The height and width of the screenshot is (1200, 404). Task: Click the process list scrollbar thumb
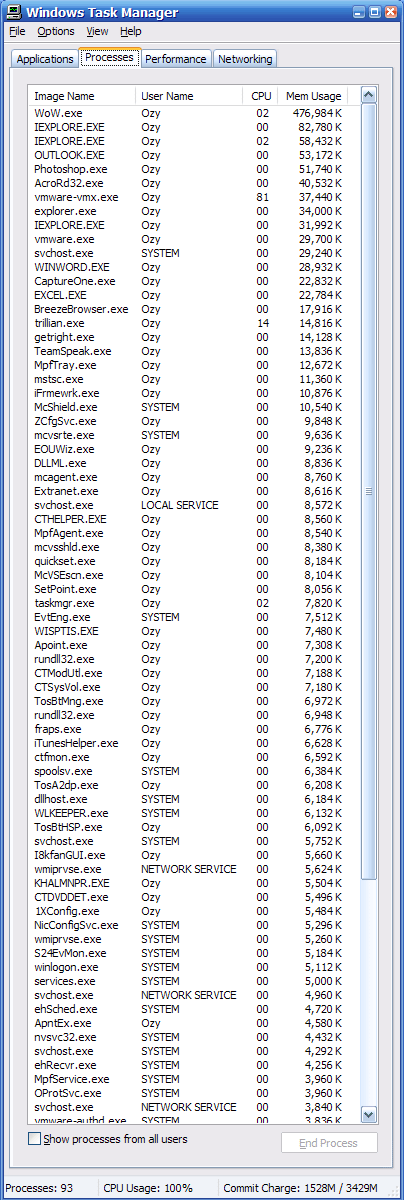point(368,492)
